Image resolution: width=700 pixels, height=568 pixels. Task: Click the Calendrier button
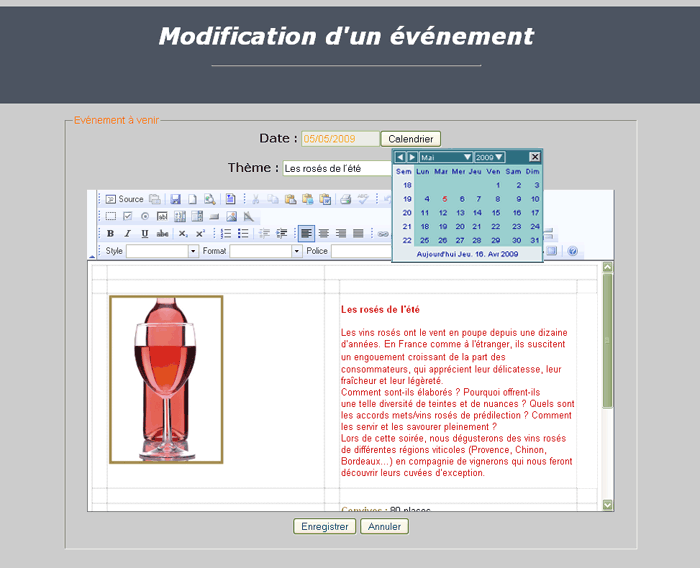coord(411,139)
